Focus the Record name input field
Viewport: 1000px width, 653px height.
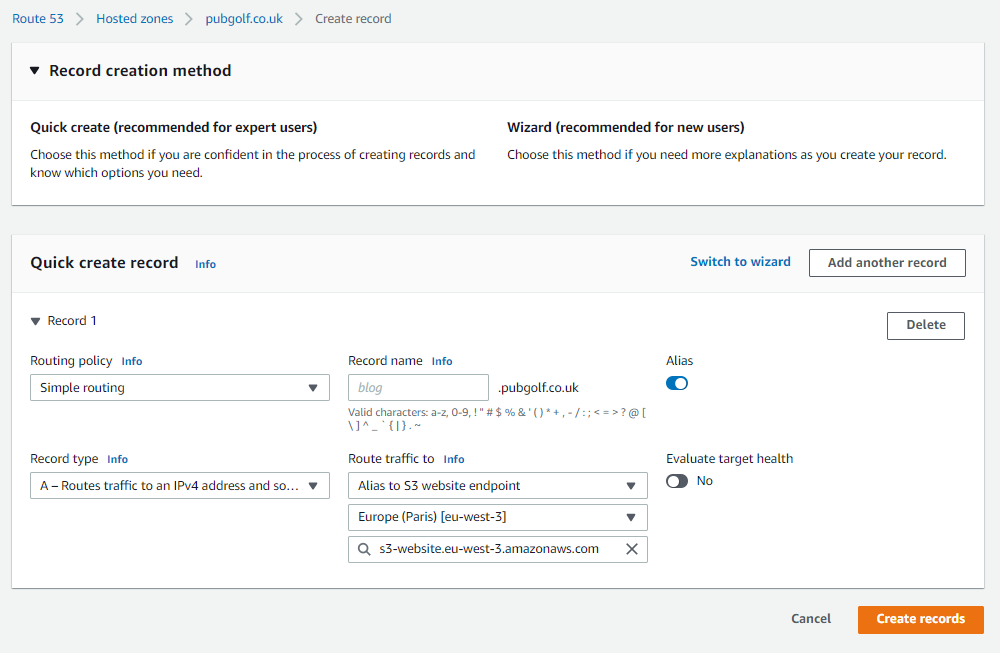[418, 388]
